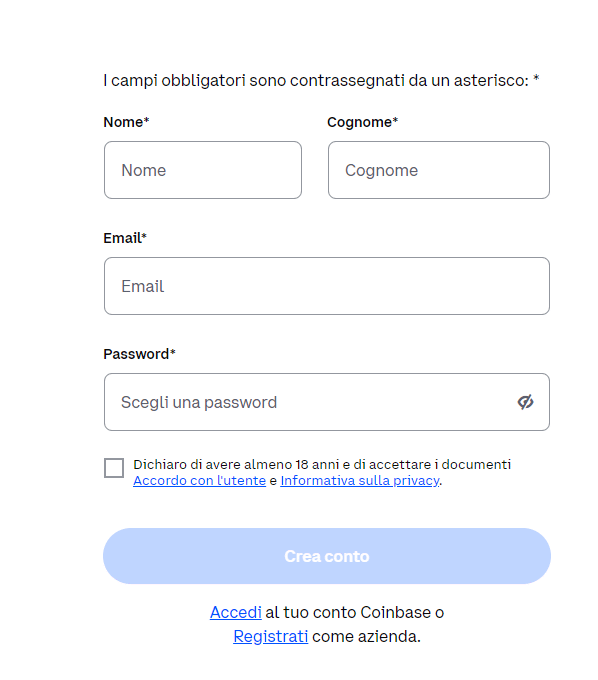Image resolution: width=598 pixels, height=680 pixels.
Task: Toggle password visibility eye icon
Action: pyautogui.click(x=525, y=402)
